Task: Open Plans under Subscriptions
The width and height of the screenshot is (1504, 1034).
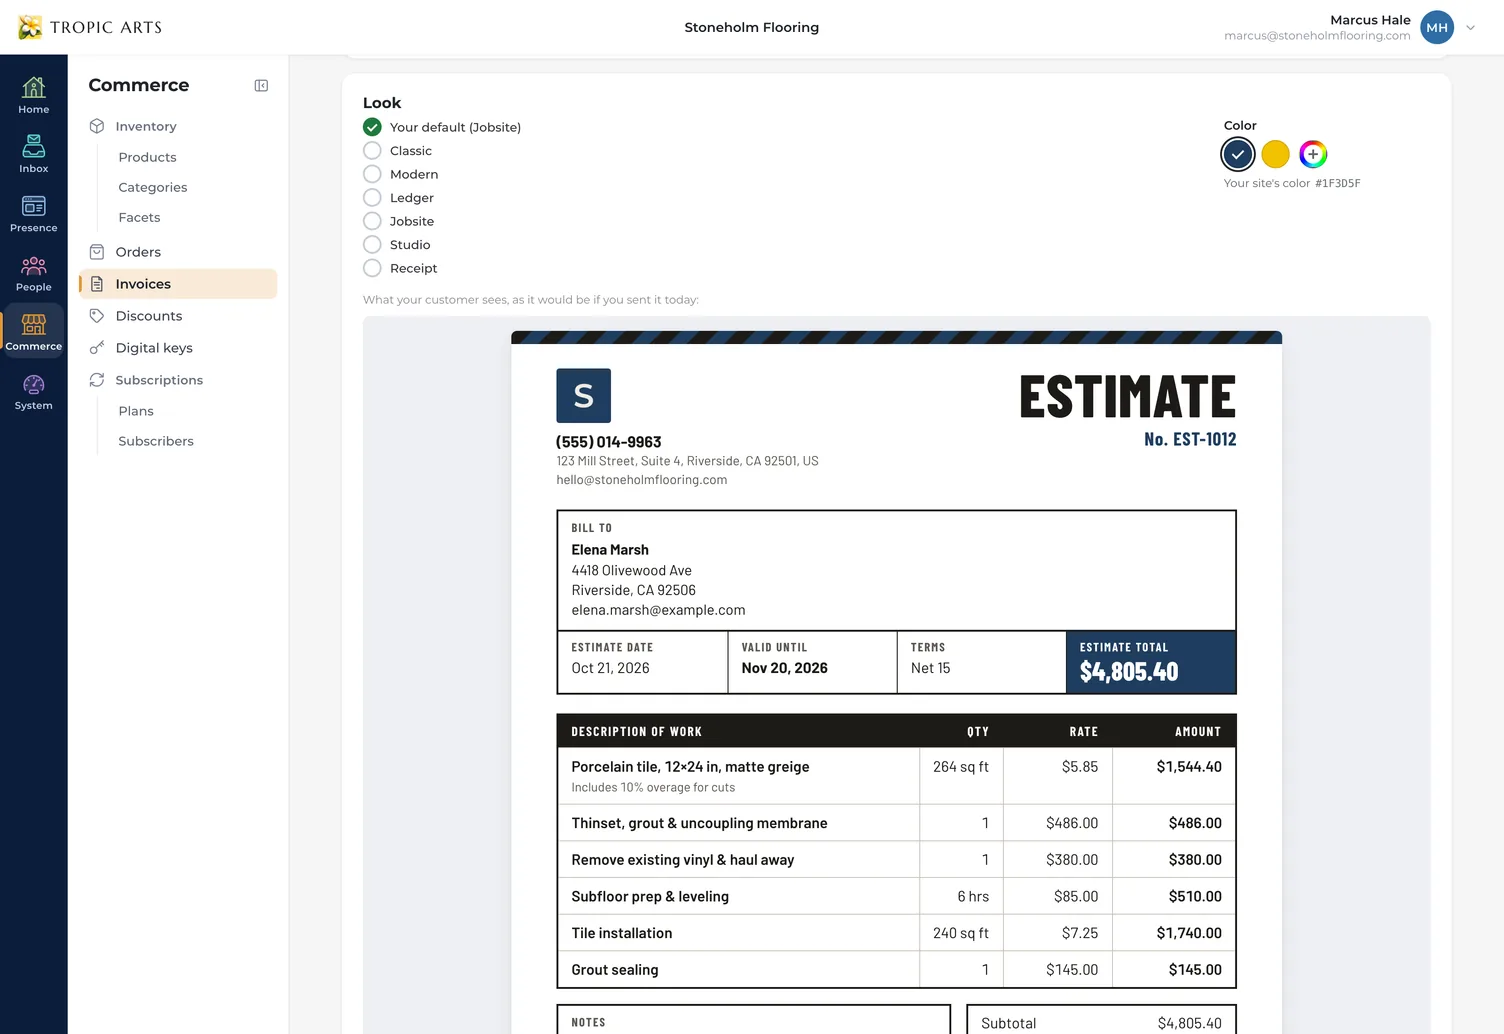Action: pos(136,411)
